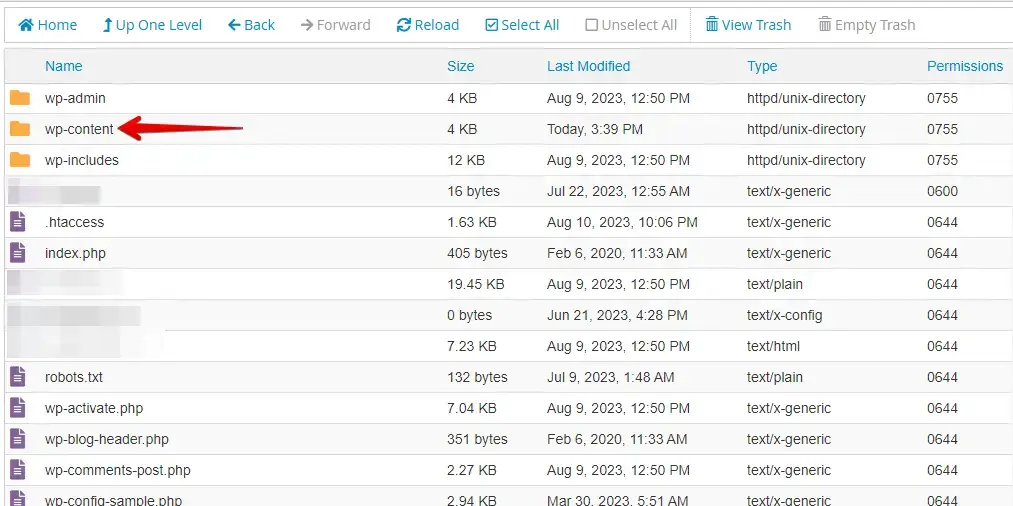Click the Today, 3:39 PM date

coord(595,129)
